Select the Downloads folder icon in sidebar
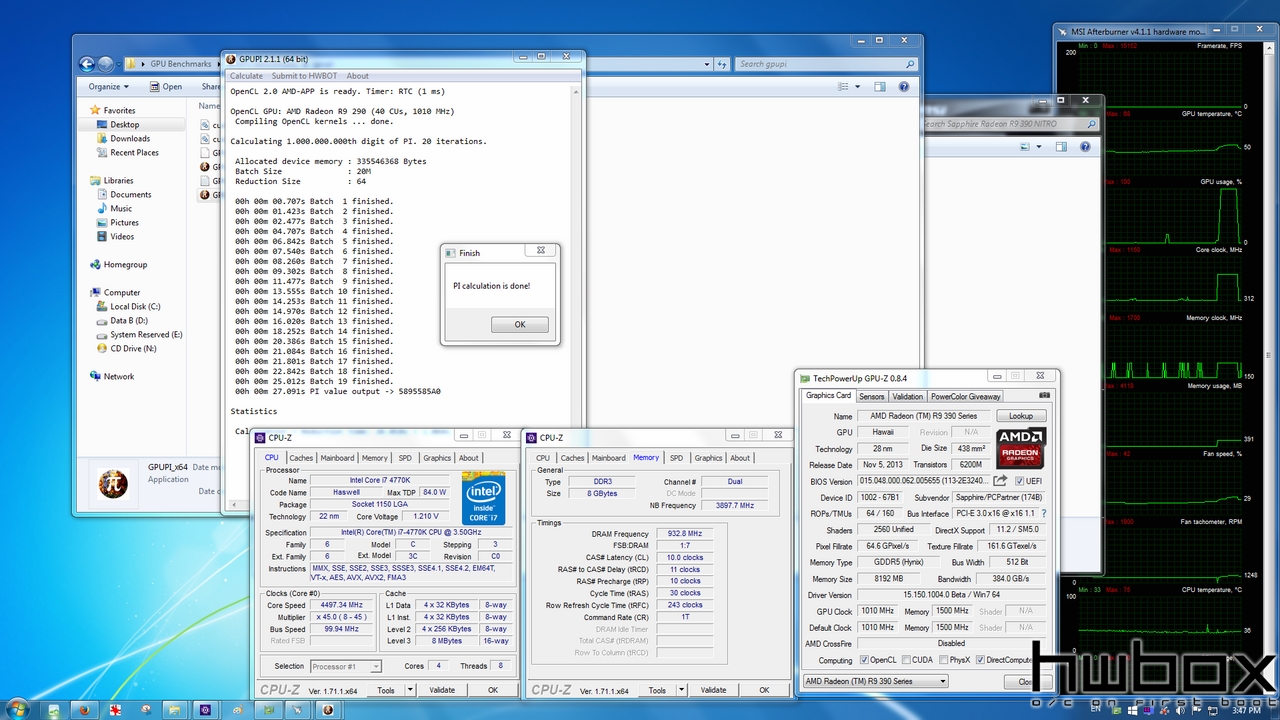This screenshot has width=1280, height=720. coord(102,139)
